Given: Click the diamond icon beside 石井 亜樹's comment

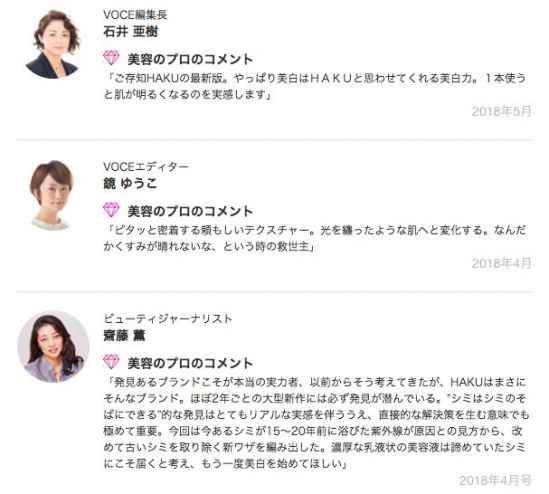Looking at the screenshot, I should coord(111,58).
